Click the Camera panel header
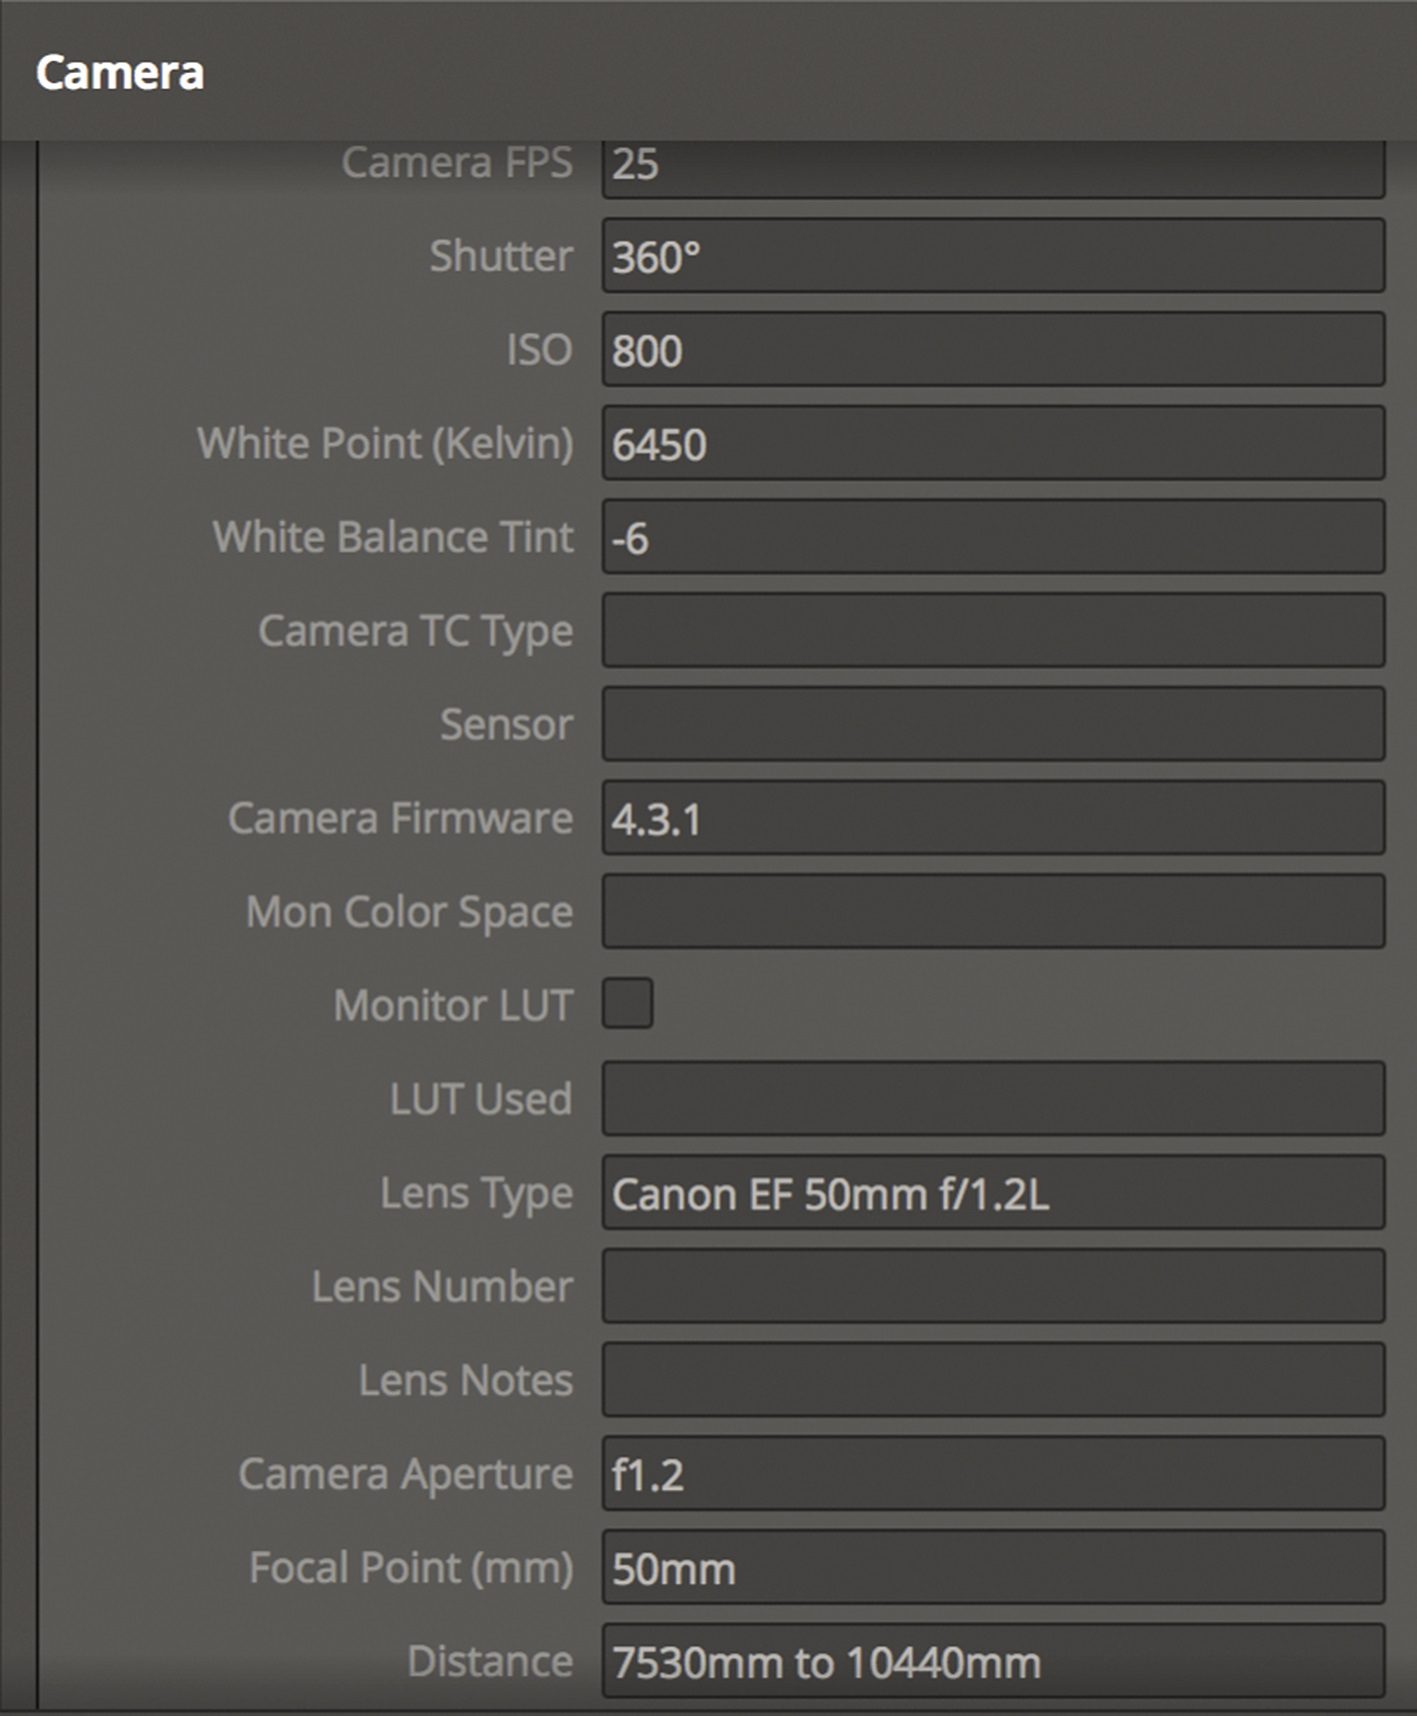 click(120, 72)
